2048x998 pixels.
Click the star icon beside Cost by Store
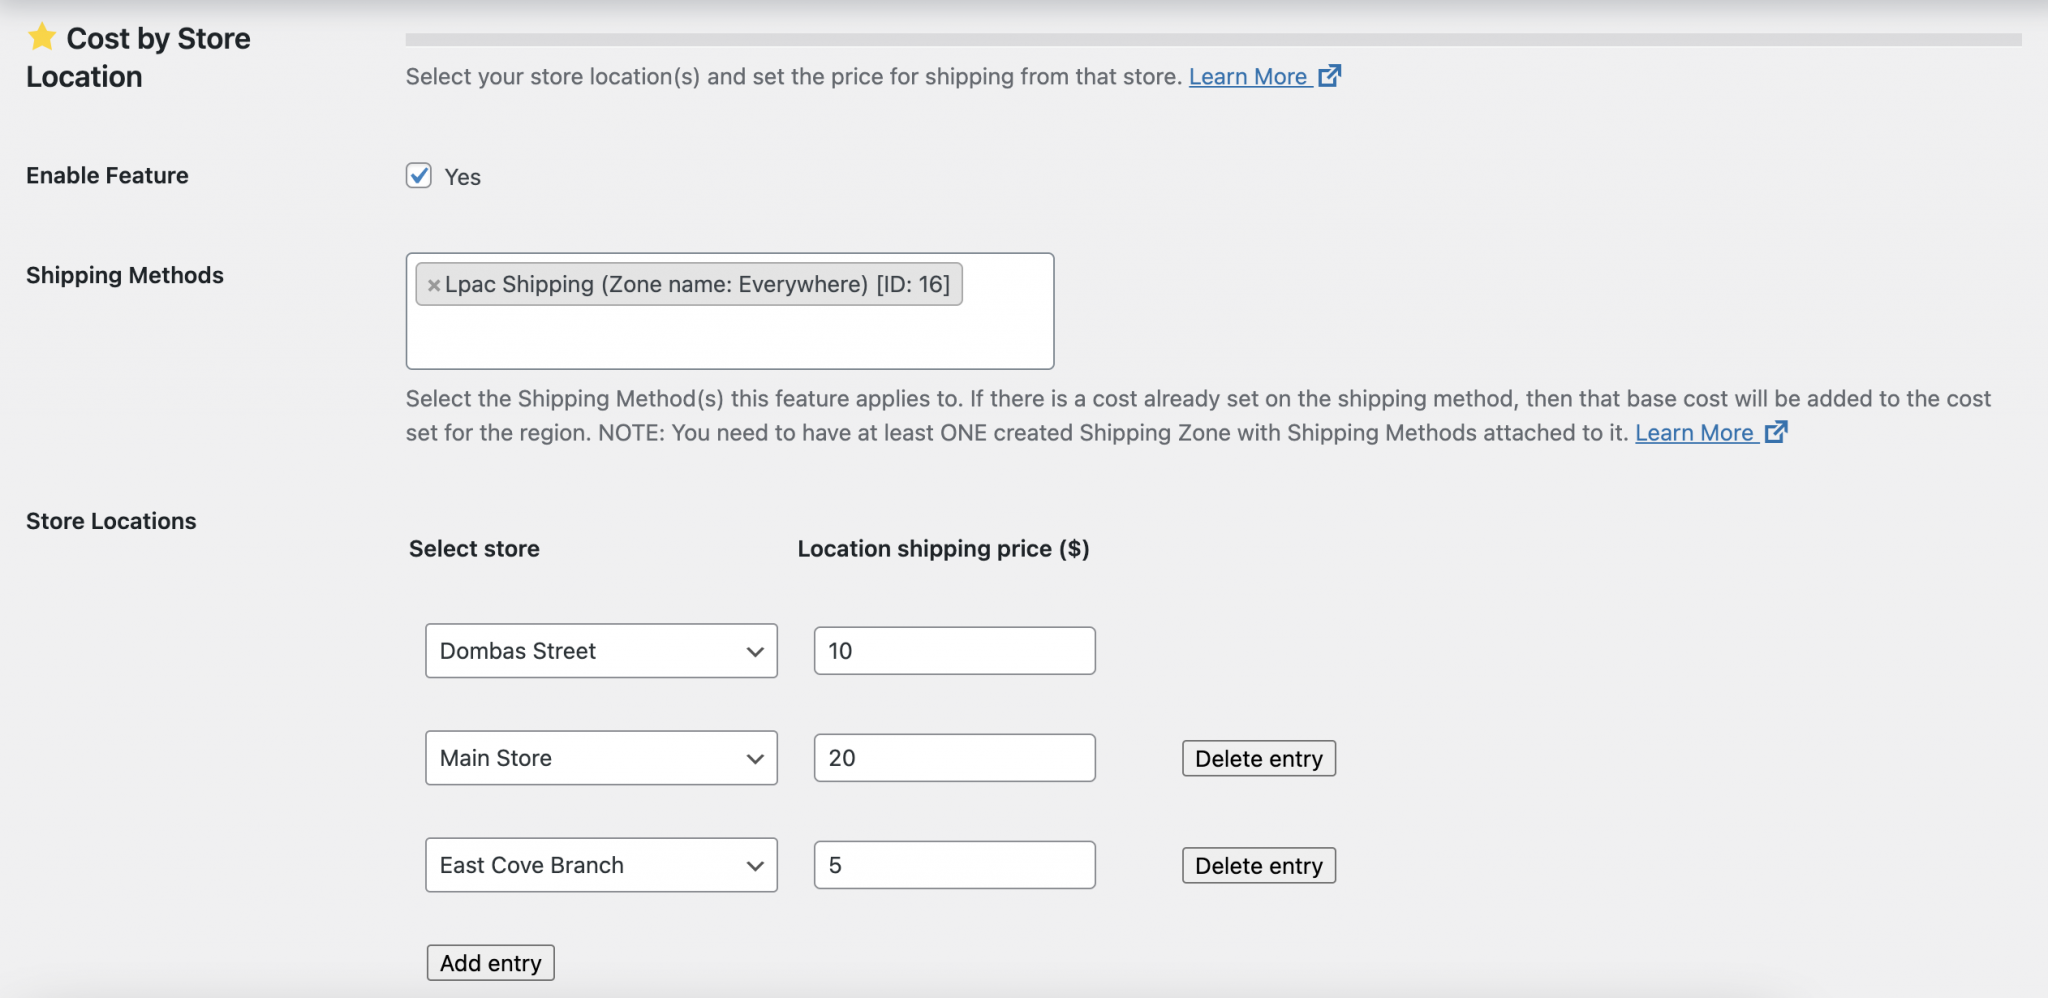click(x=42, y=37)
